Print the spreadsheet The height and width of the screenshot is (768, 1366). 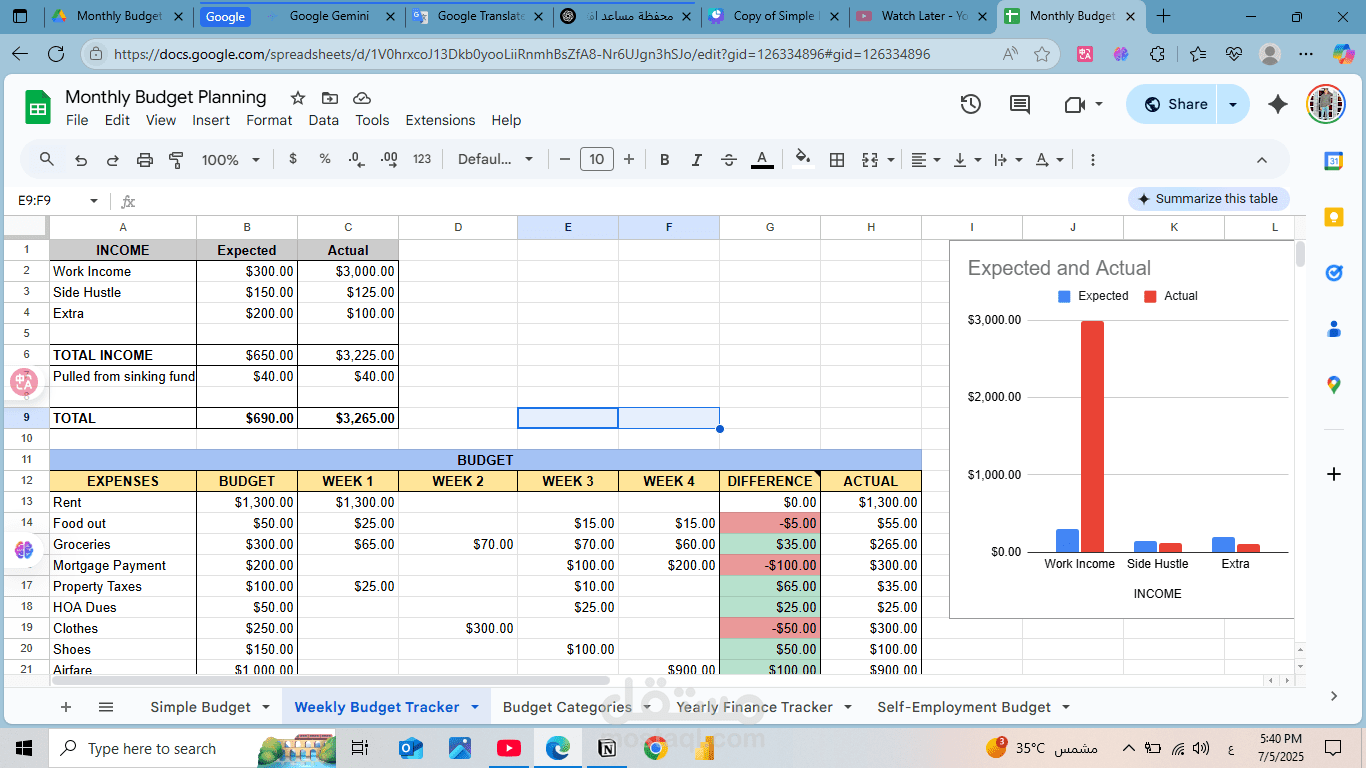[145, 160]
